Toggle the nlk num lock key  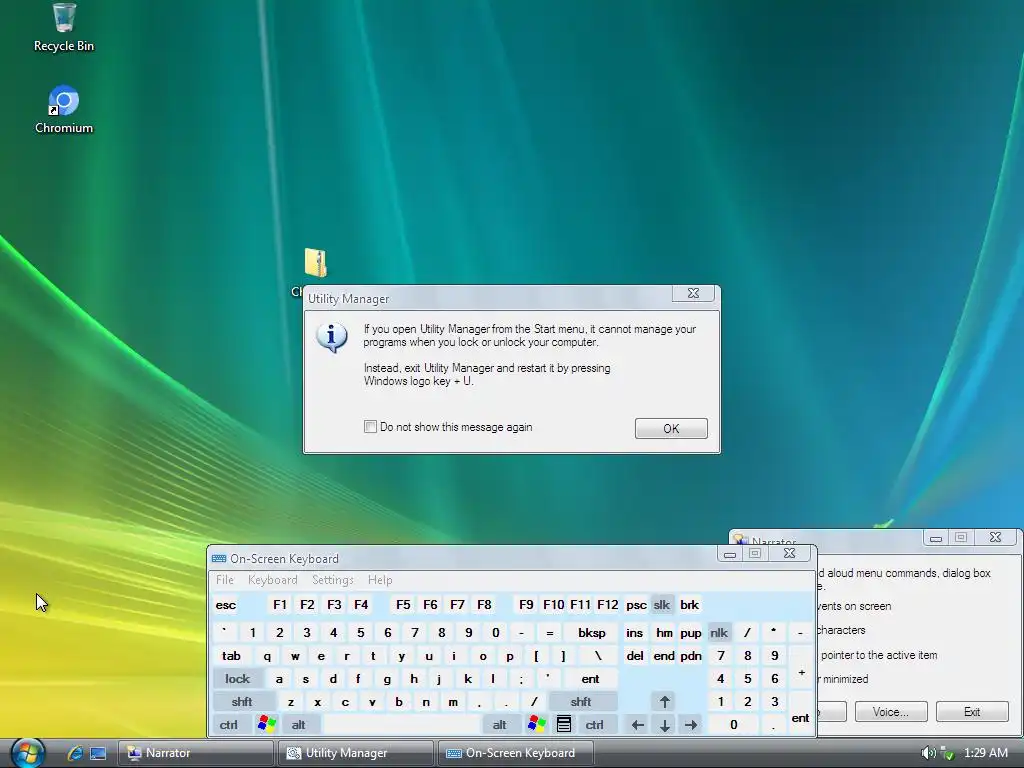click(719, 632)
